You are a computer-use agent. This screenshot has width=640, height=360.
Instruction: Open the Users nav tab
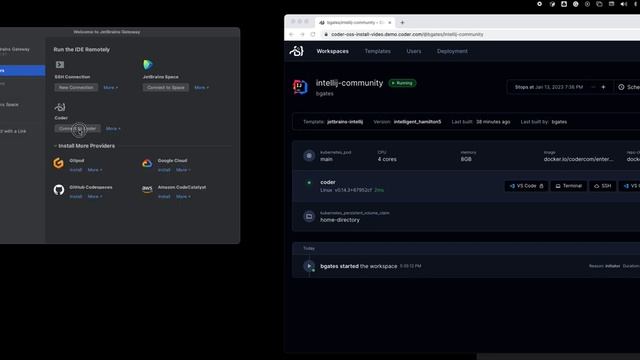point(413,51)
